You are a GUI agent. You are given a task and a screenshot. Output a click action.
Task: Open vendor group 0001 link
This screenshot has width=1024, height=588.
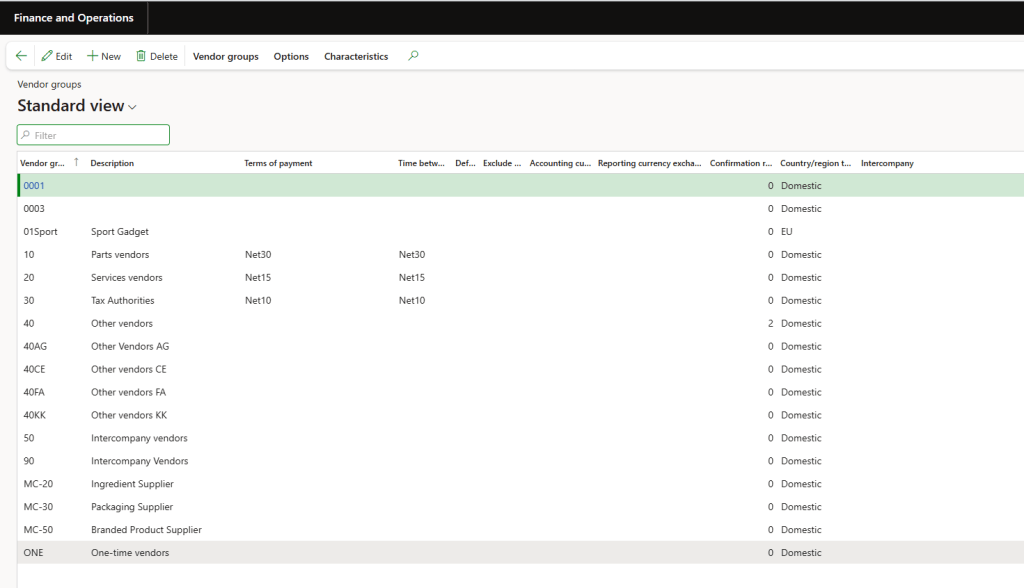(x=34, y=186)
